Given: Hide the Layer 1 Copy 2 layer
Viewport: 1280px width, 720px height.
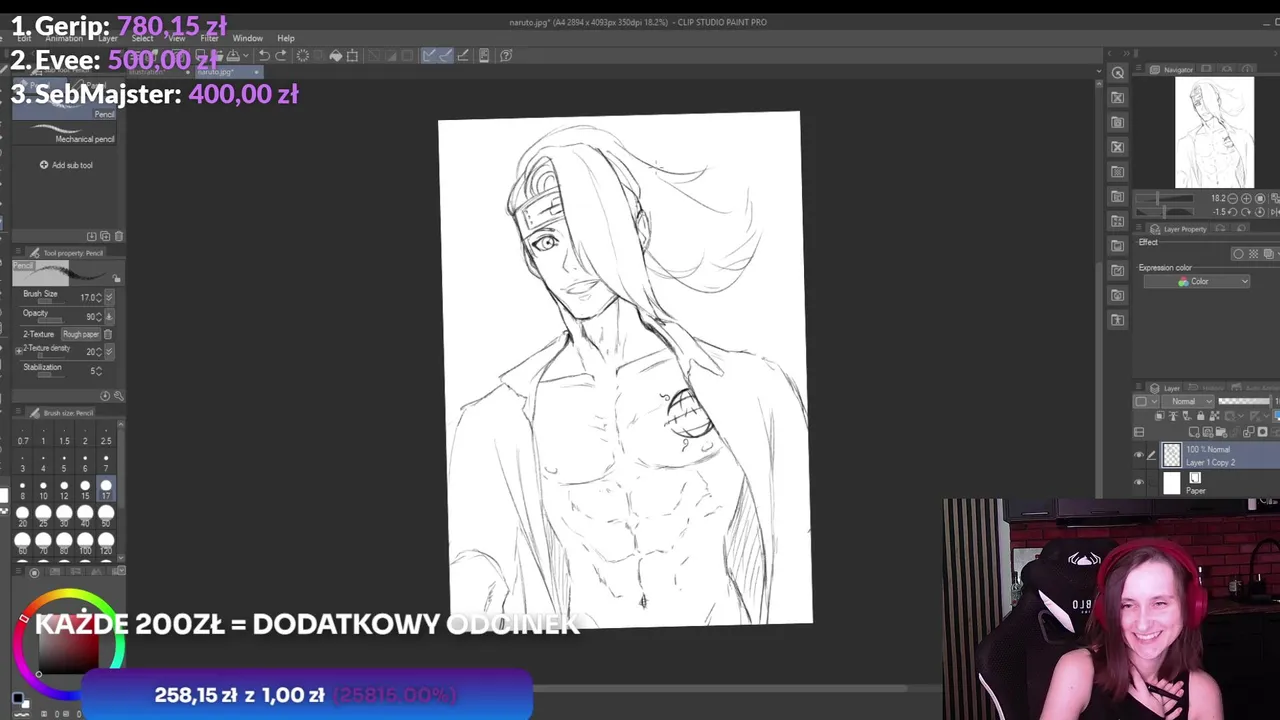Looking at the screenshot, I should coord(1139,456).
